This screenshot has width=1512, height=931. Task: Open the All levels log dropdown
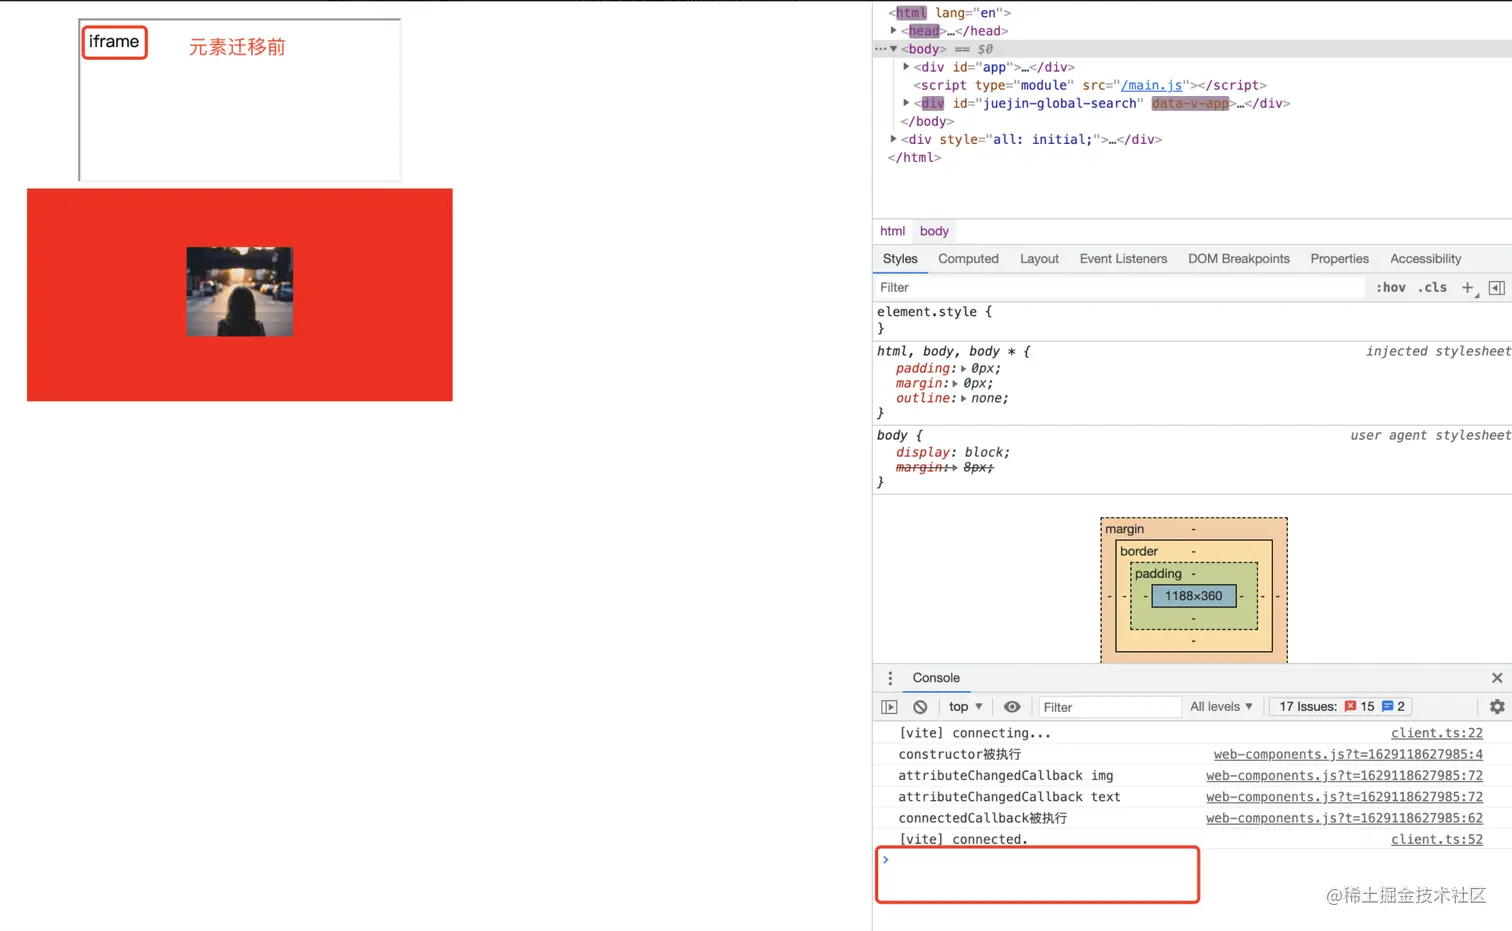coord(1221,707)
